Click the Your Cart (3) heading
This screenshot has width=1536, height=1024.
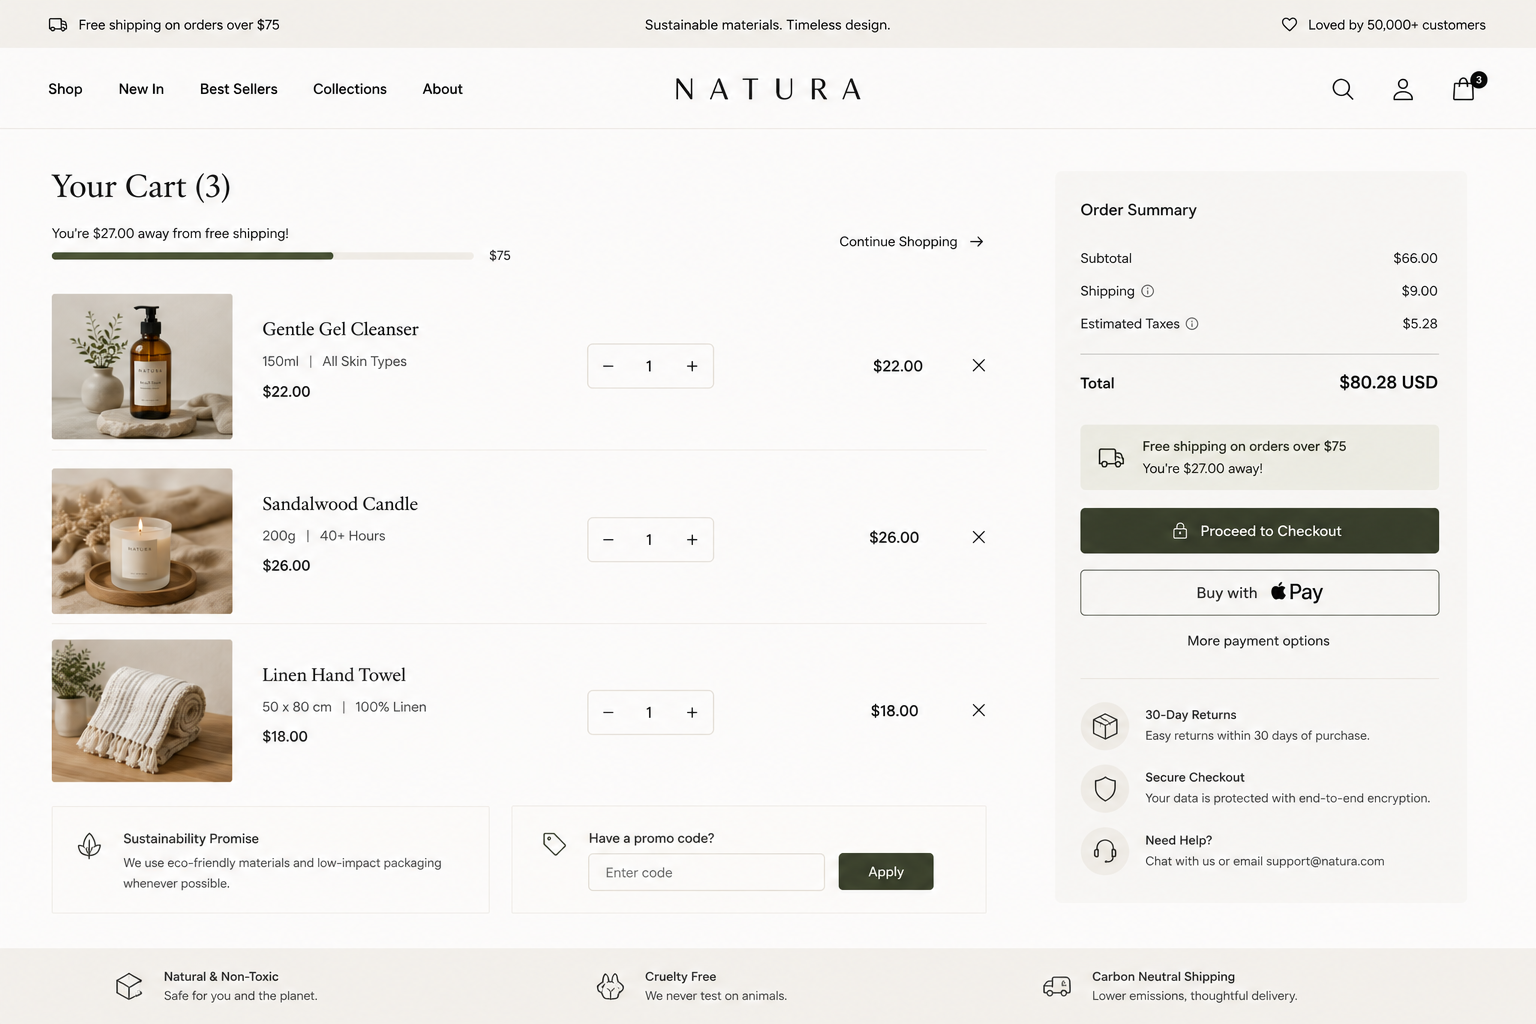(141, 186)
